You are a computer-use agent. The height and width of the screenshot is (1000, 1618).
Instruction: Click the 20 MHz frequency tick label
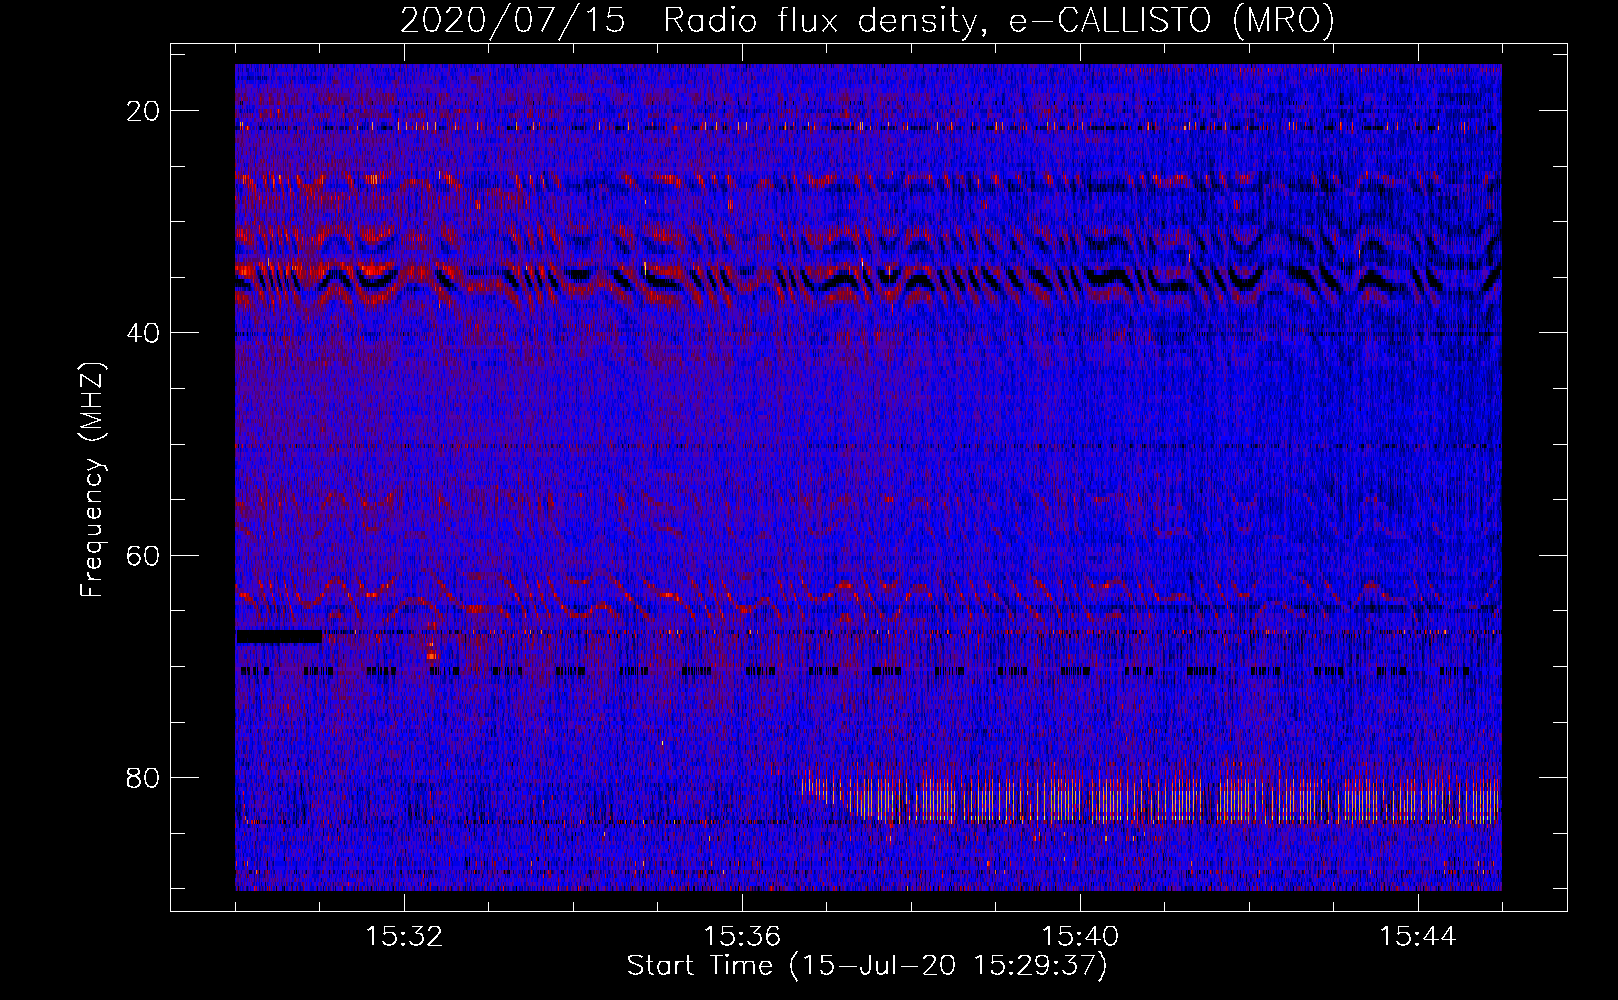144,111
